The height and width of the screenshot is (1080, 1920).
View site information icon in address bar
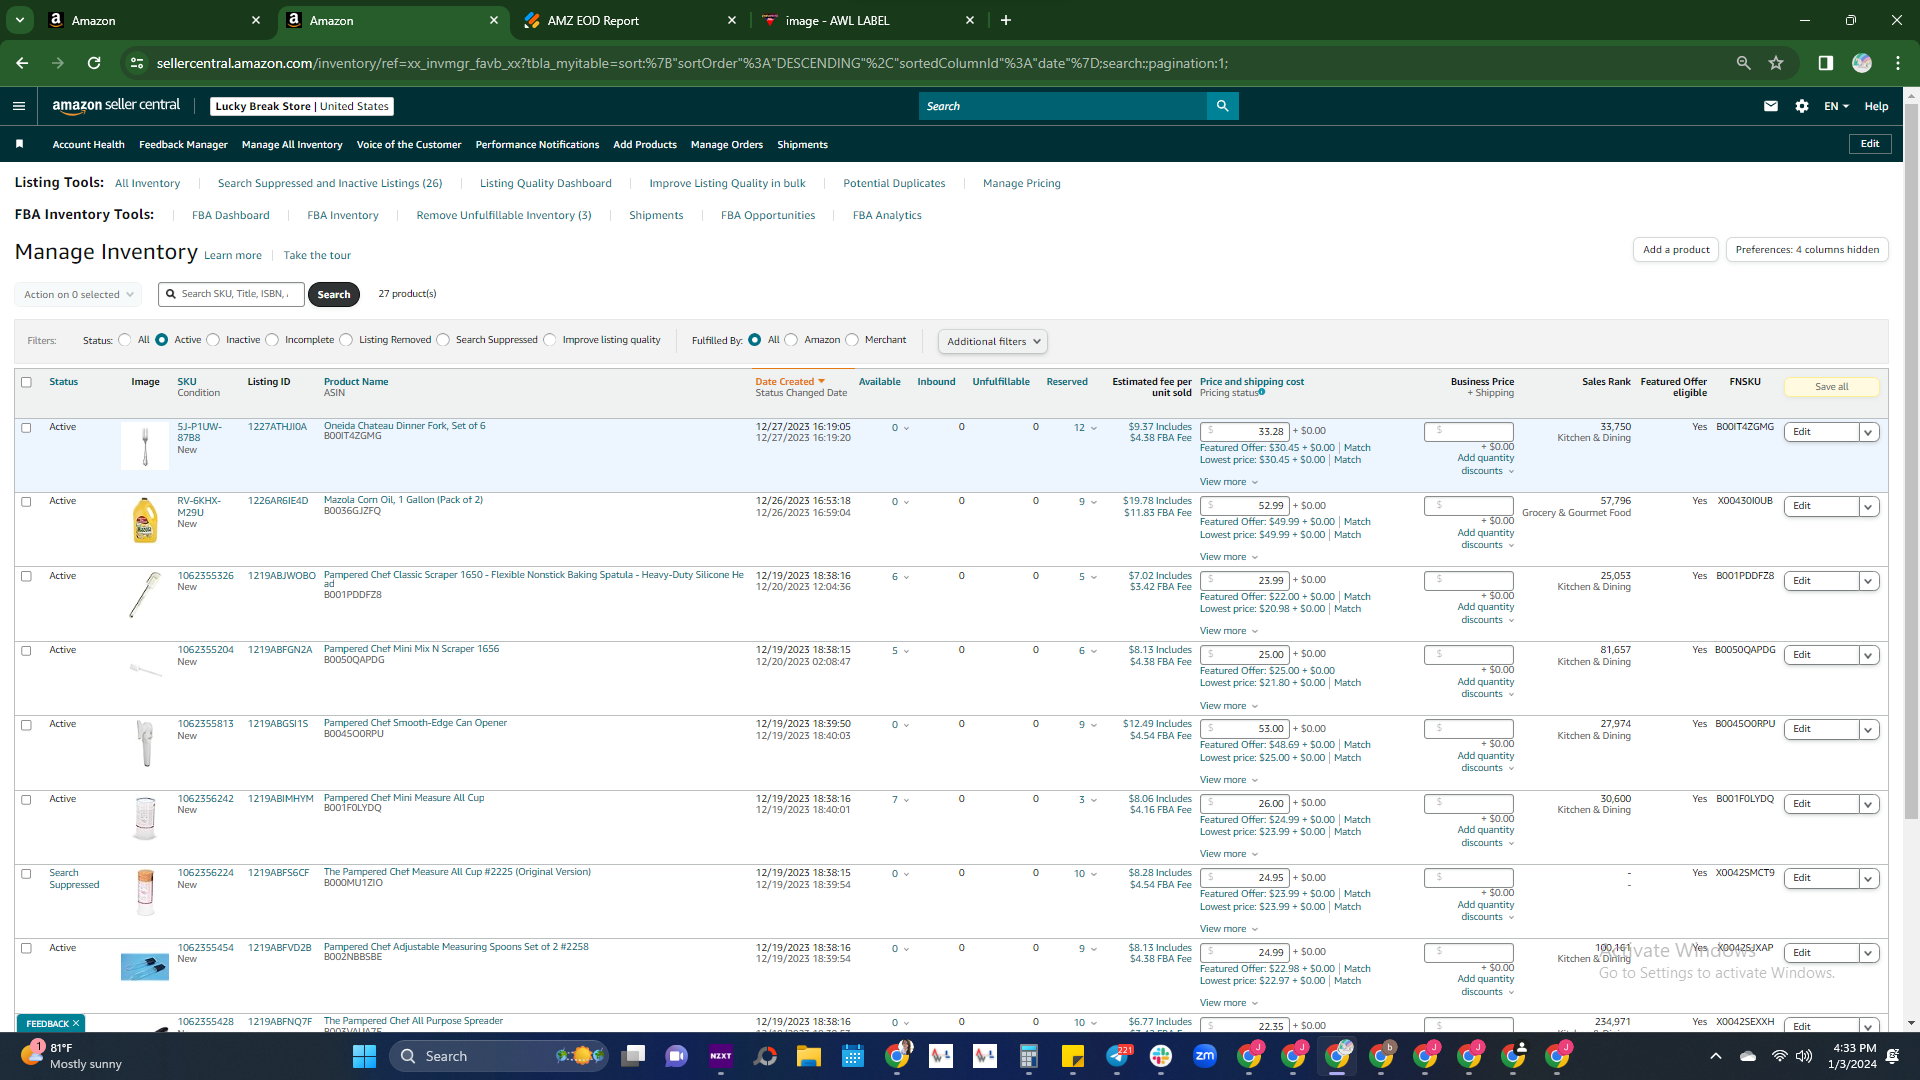[x=137, y=63]
